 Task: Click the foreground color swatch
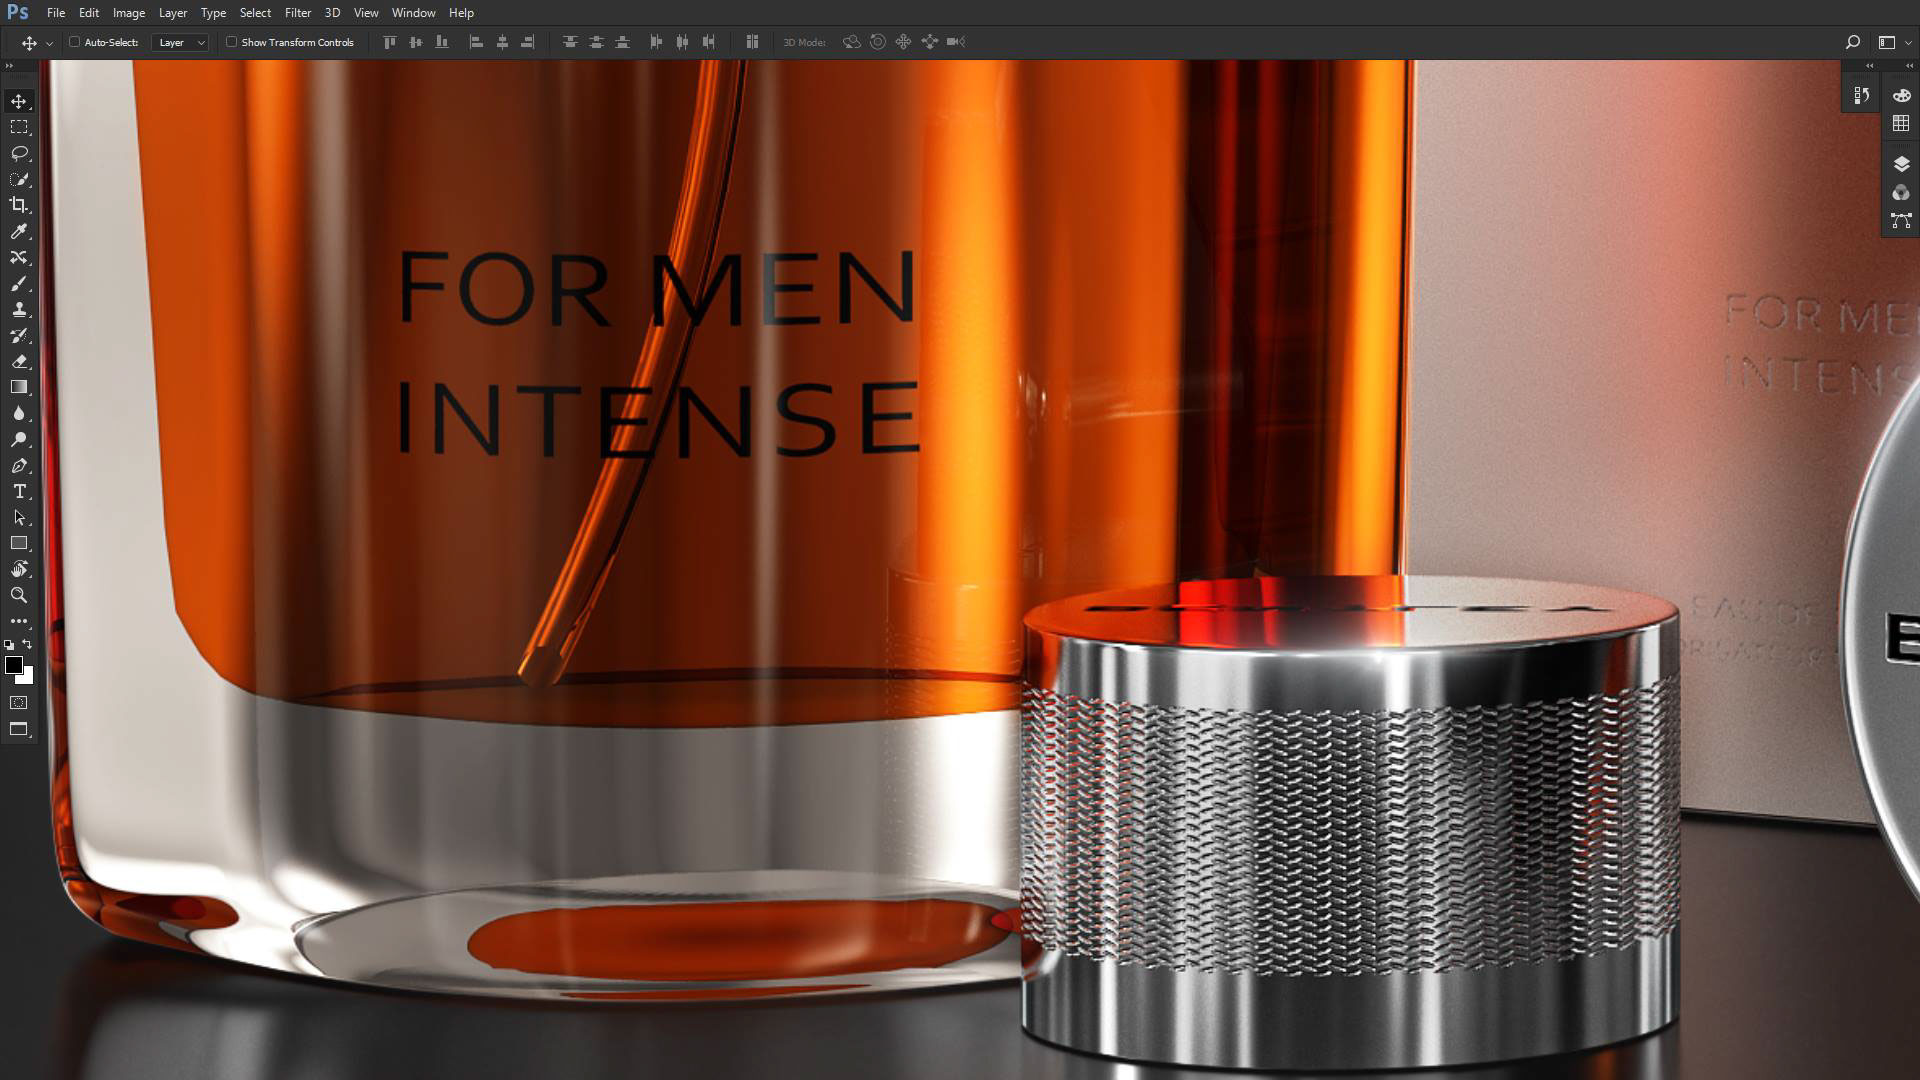(x=14, y=666)
